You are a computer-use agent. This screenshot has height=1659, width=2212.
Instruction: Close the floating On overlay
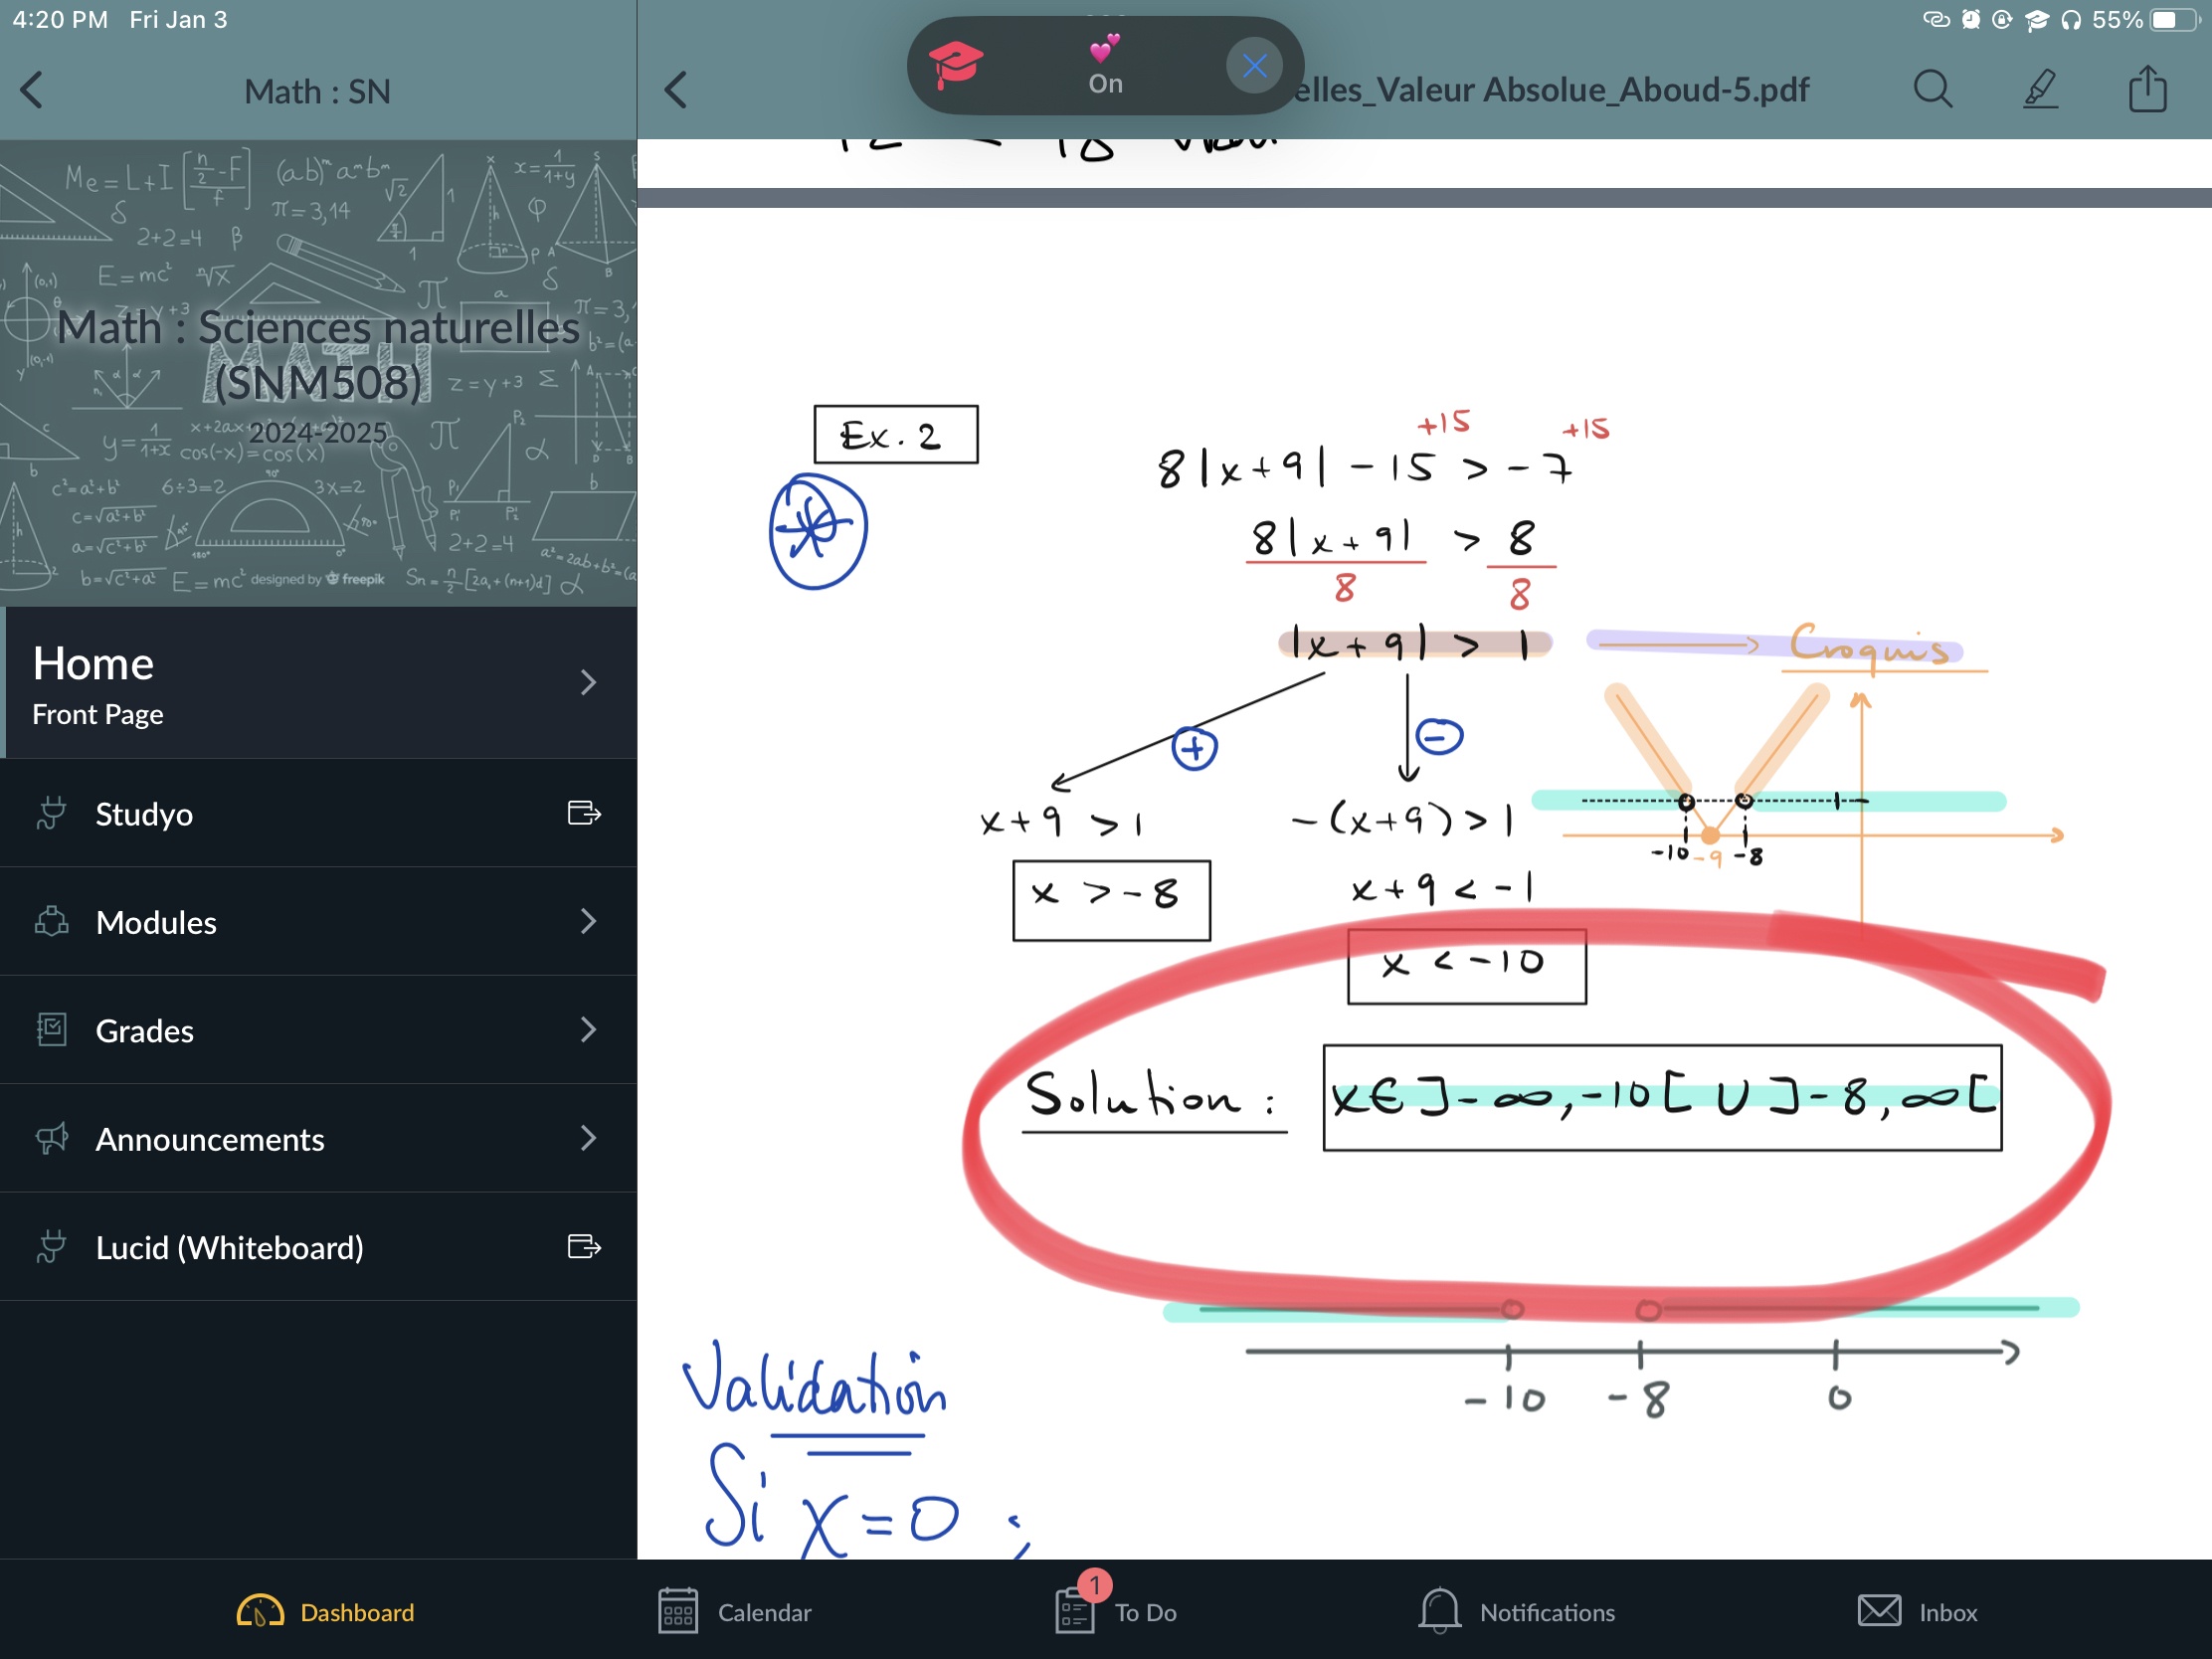[1254, 66]
